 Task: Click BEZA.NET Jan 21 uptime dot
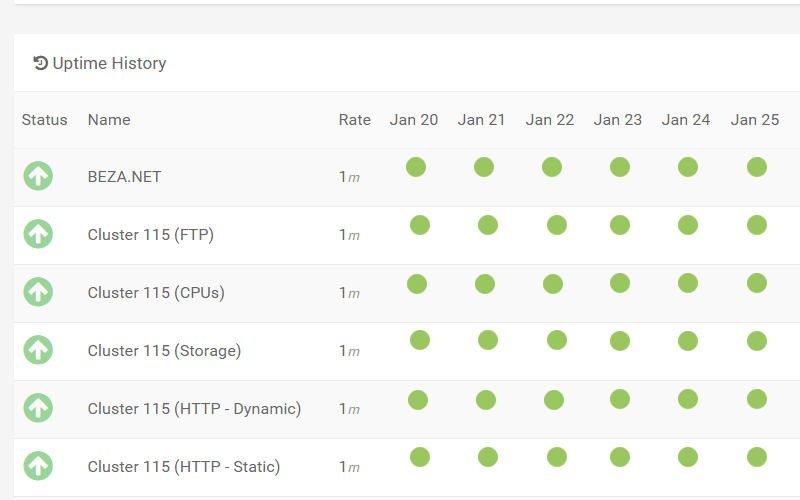pyautogui.click(x=484, y=167)
